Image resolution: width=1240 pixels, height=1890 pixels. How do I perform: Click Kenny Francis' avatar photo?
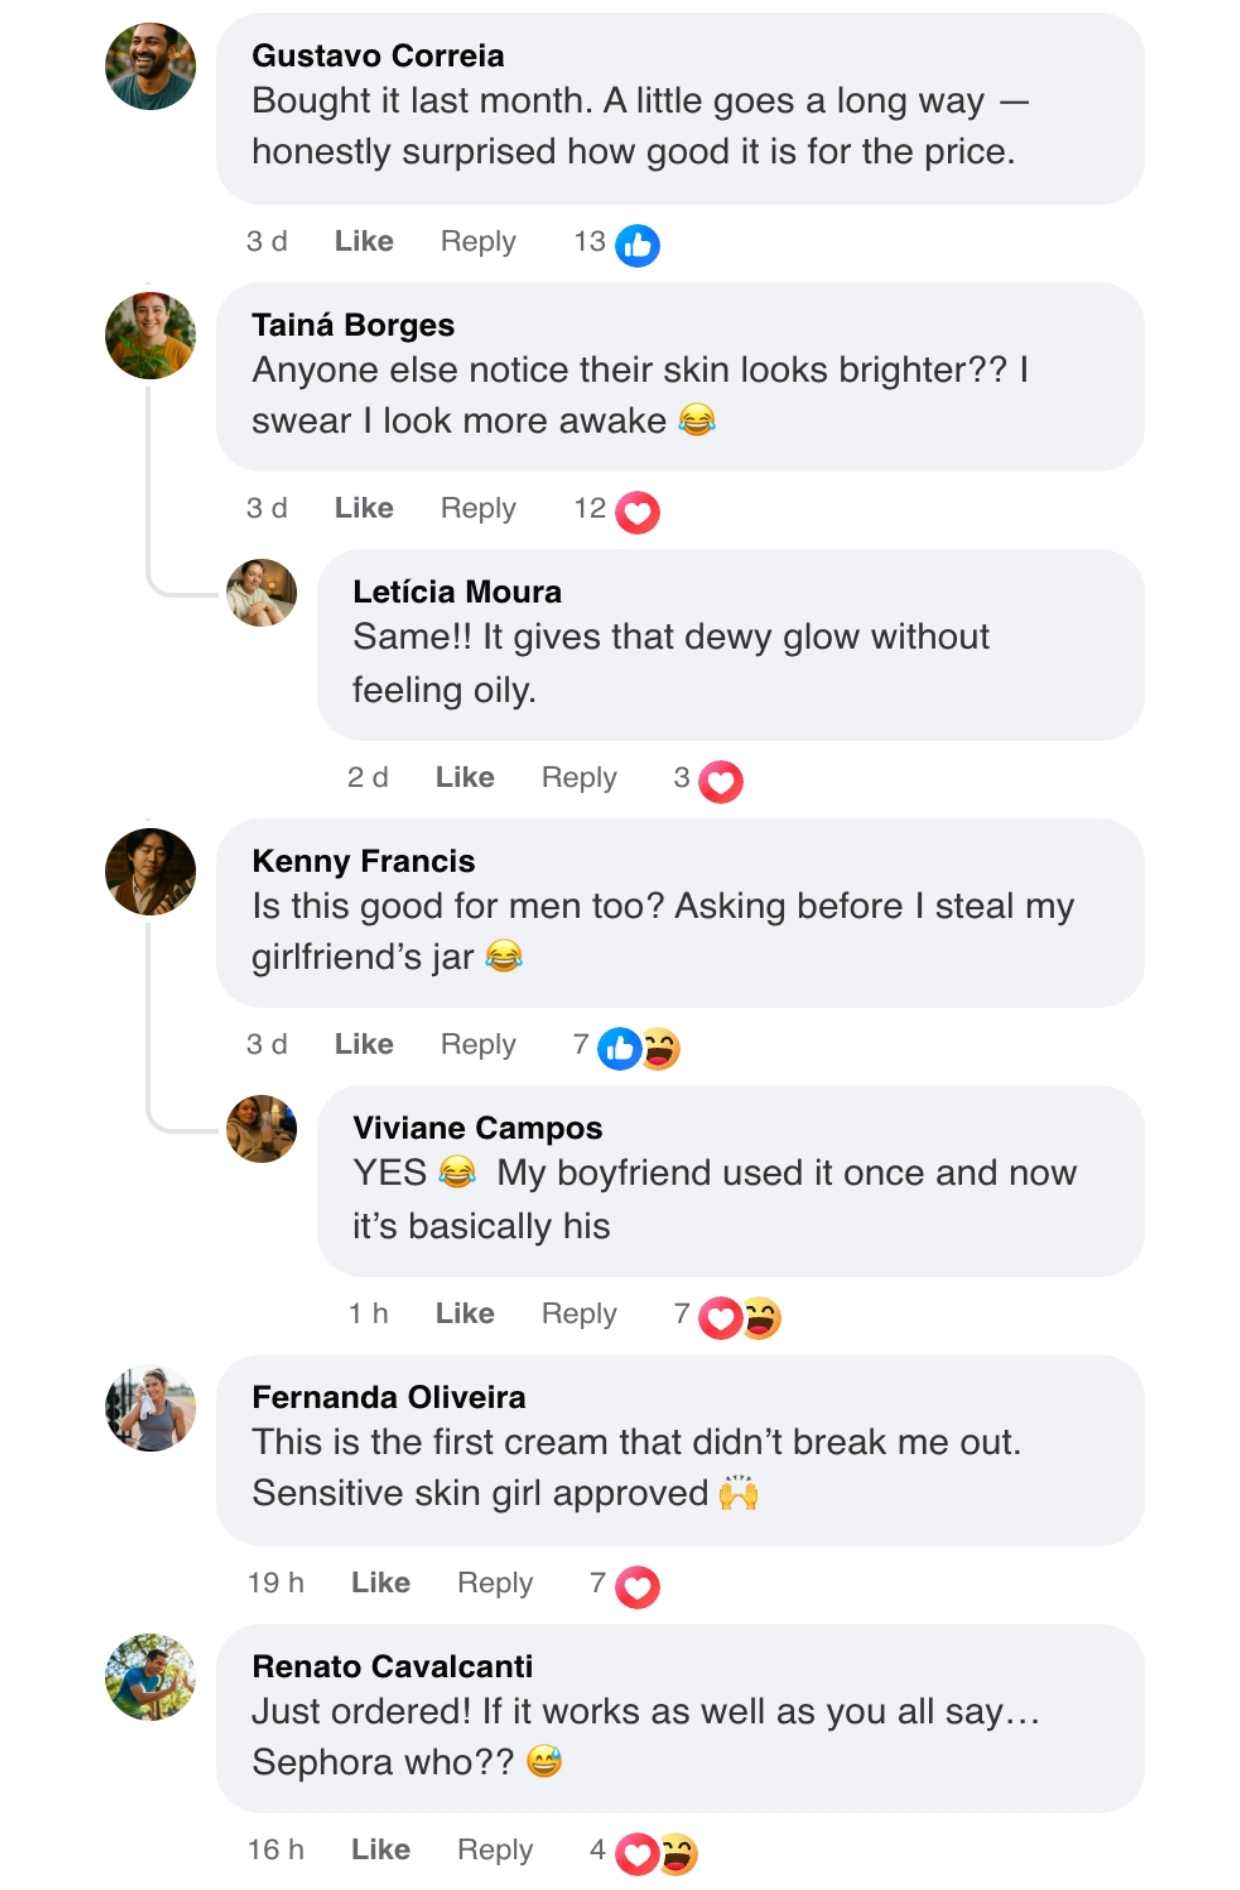tap(151, 871)
